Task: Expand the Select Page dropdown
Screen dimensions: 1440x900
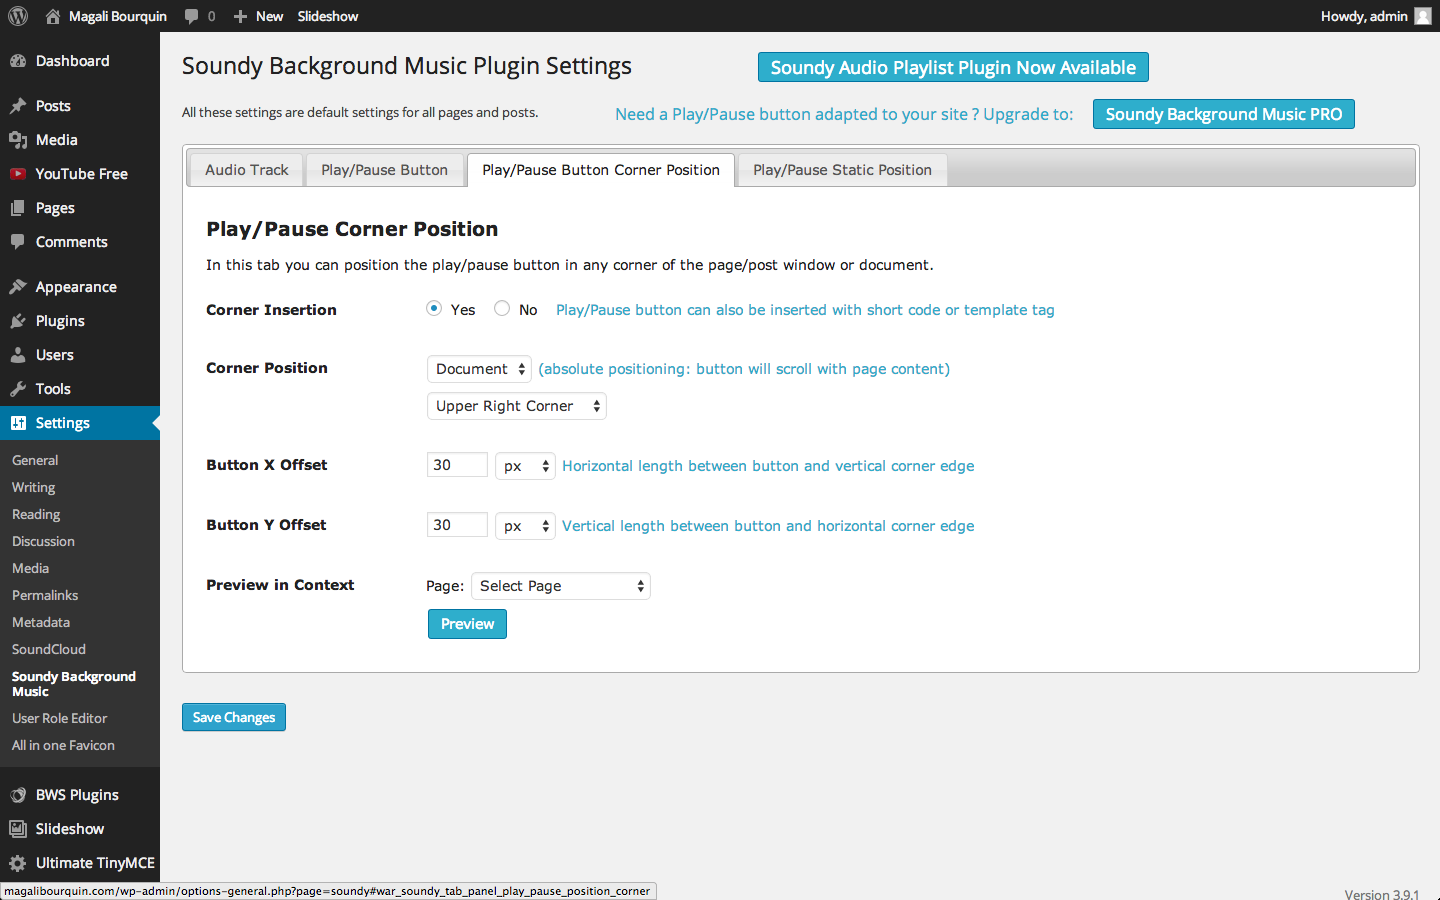Action: [561, 586]
